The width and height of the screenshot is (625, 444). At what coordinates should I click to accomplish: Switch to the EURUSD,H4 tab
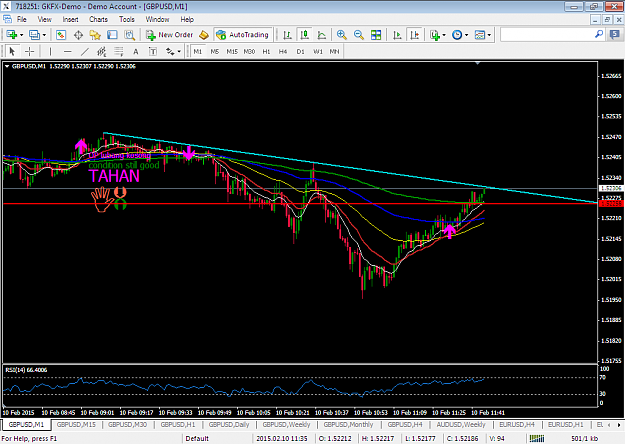[517, 424]
